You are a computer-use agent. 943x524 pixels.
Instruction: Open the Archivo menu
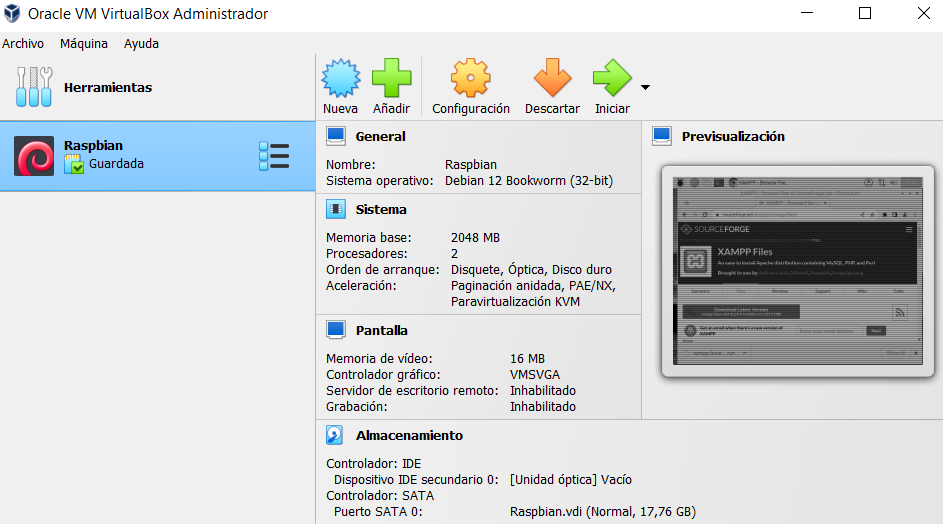click(x=23, y=43)
